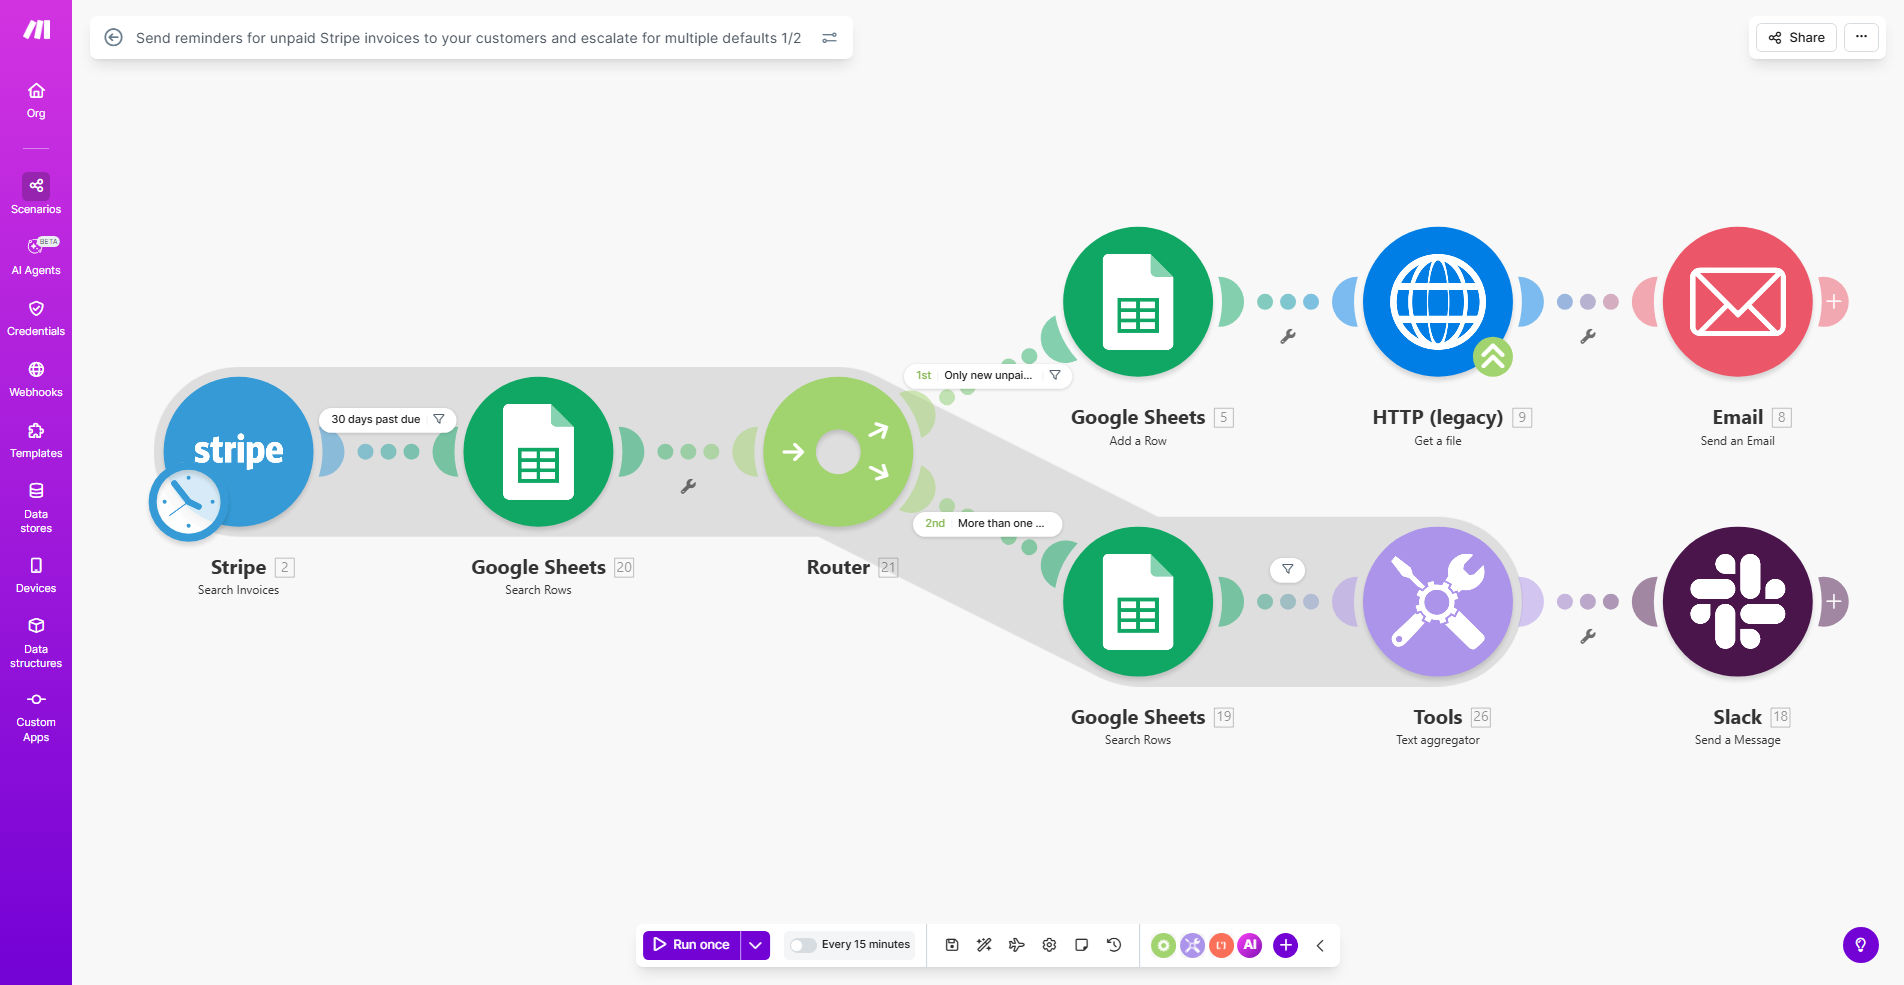Open Data structures section
The image size is (1904, 985).
[x=36, y=642]
